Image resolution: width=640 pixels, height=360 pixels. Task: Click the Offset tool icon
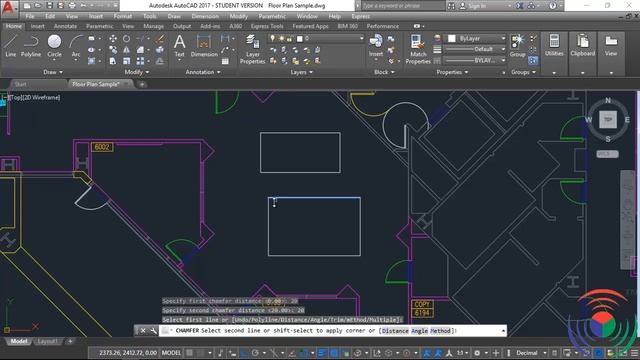coord(160,61)
